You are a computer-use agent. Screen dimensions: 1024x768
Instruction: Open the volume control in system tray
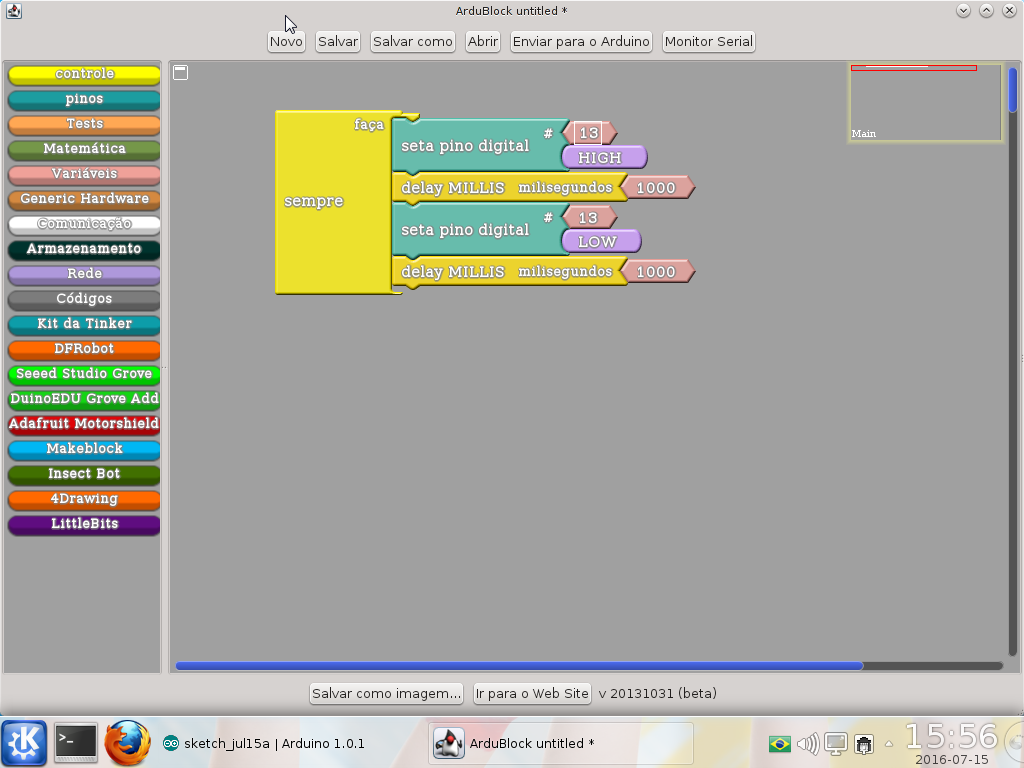point(808,743)
